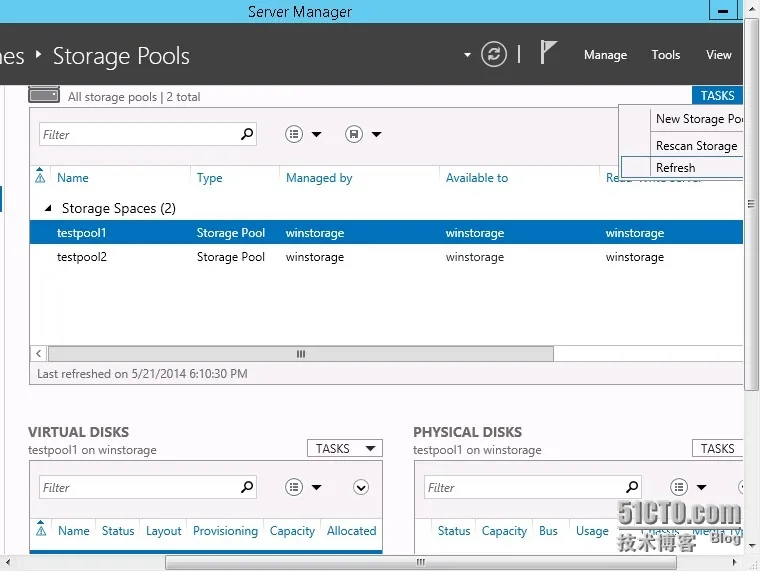Open the Virtual Disks TASKS dropdown

(x=344, y=449)
